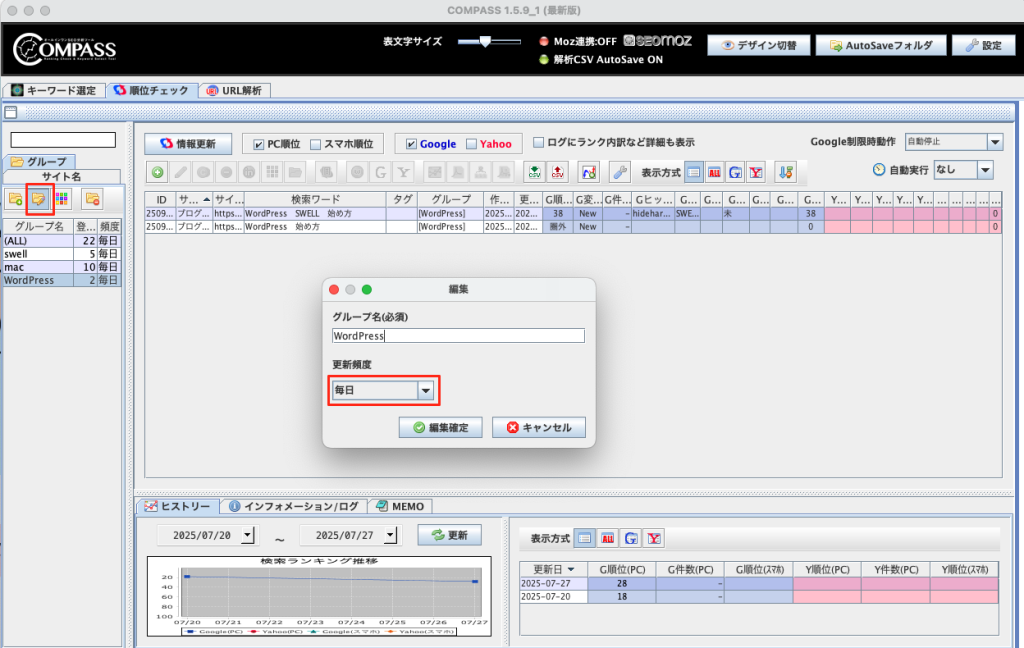The image size is (1024, 648).
Task: Click the キャンセル button in dialog
Action: tap(539, 427)
